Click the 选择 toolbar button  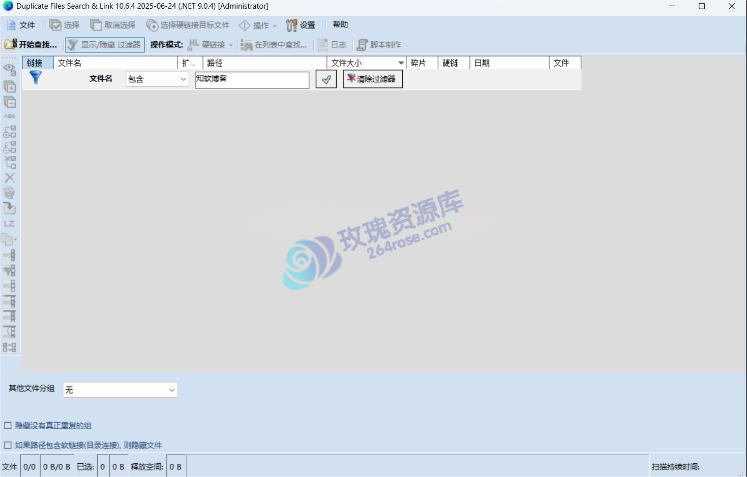64,25
